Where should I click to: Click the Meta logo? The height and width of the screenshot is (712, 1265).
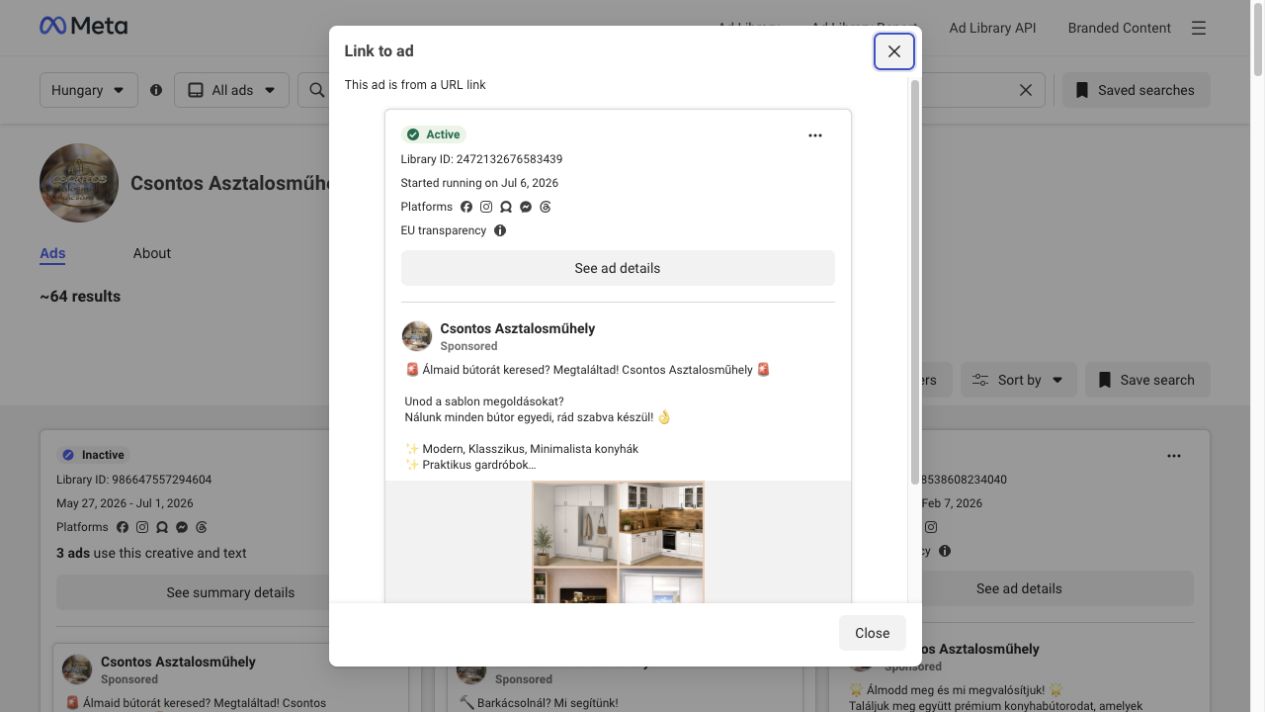[84, 27]
